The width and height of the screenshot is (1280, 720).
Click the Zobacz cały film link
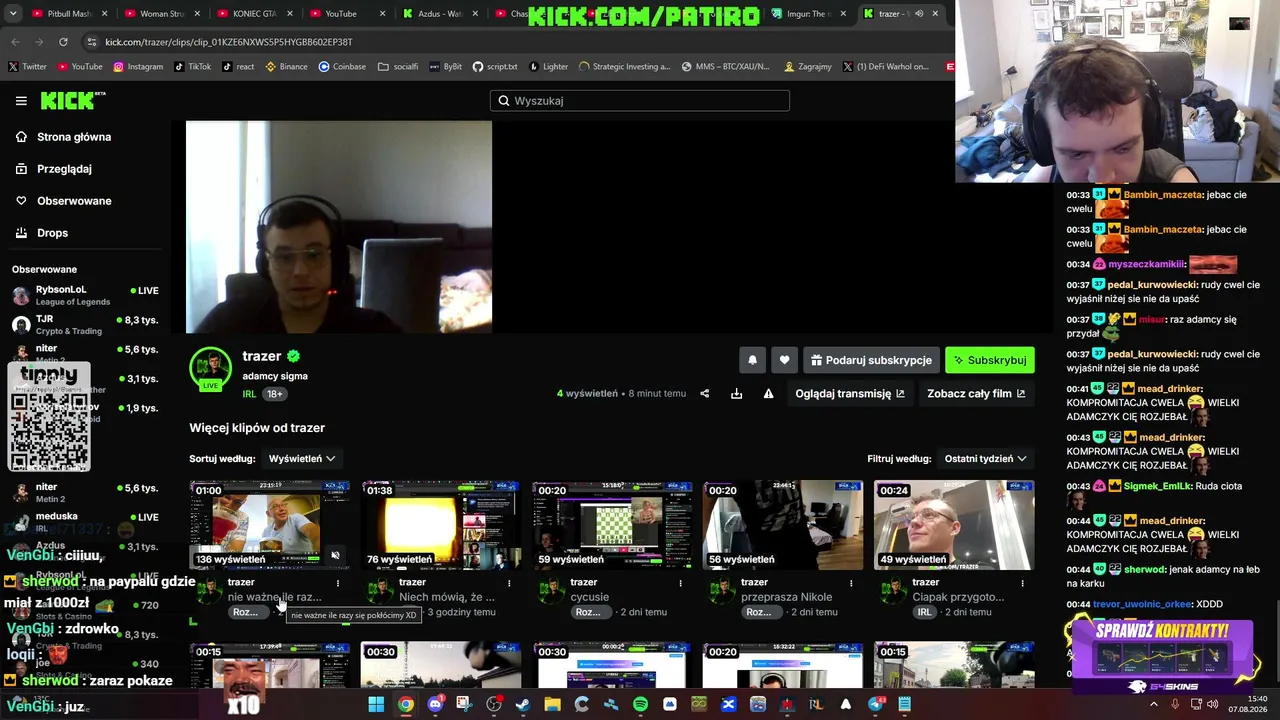(x=976, y=394)
